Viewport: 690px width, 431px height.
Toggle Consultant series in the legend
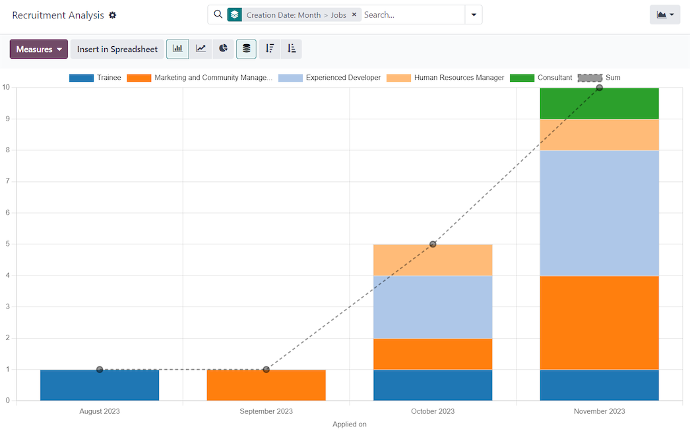tap(555, 77)
